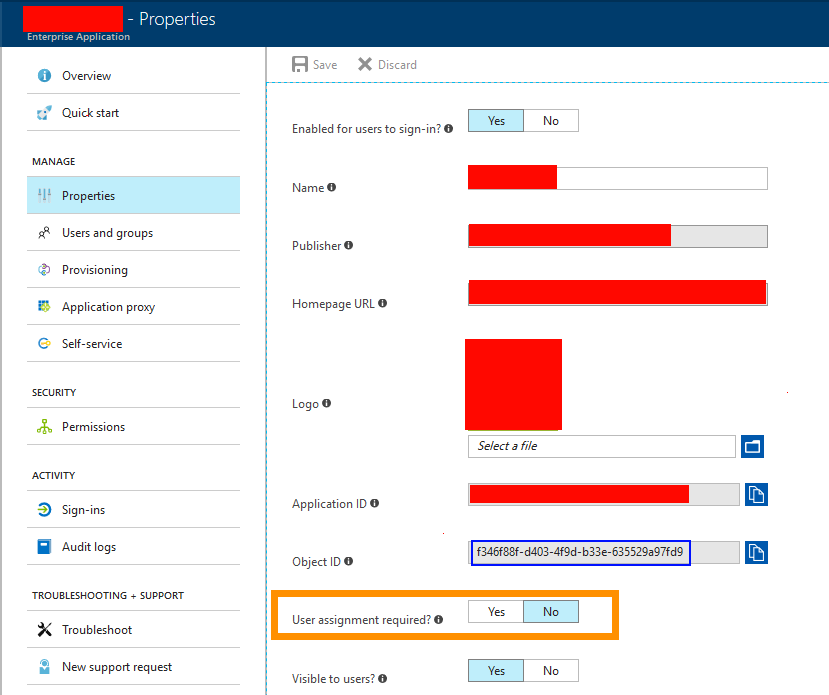This screenshot has width=829, height=695.
Task: Open Application proxy from the sidebar icon
Action: click(x=42, y=306)
